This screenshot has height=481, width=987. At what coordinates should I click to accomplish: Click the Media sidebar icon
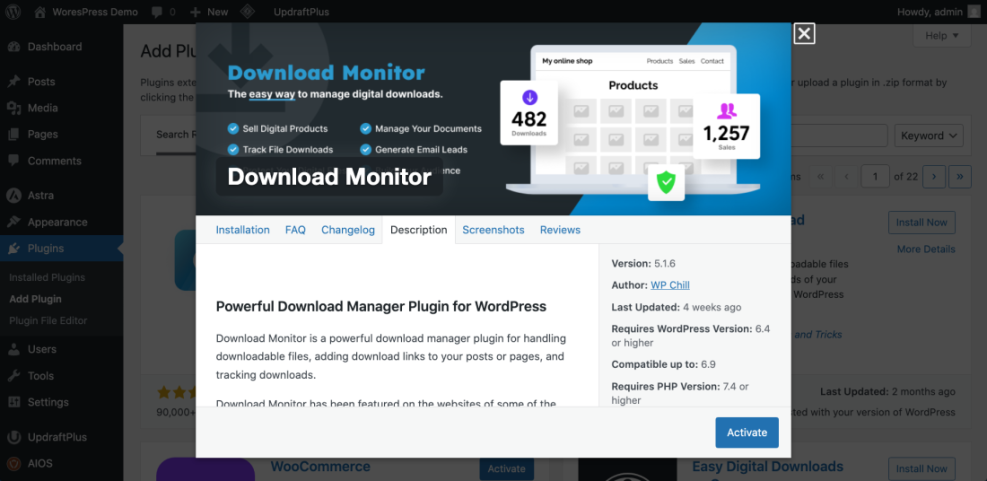pyautogui.click(x=14, y=108)
